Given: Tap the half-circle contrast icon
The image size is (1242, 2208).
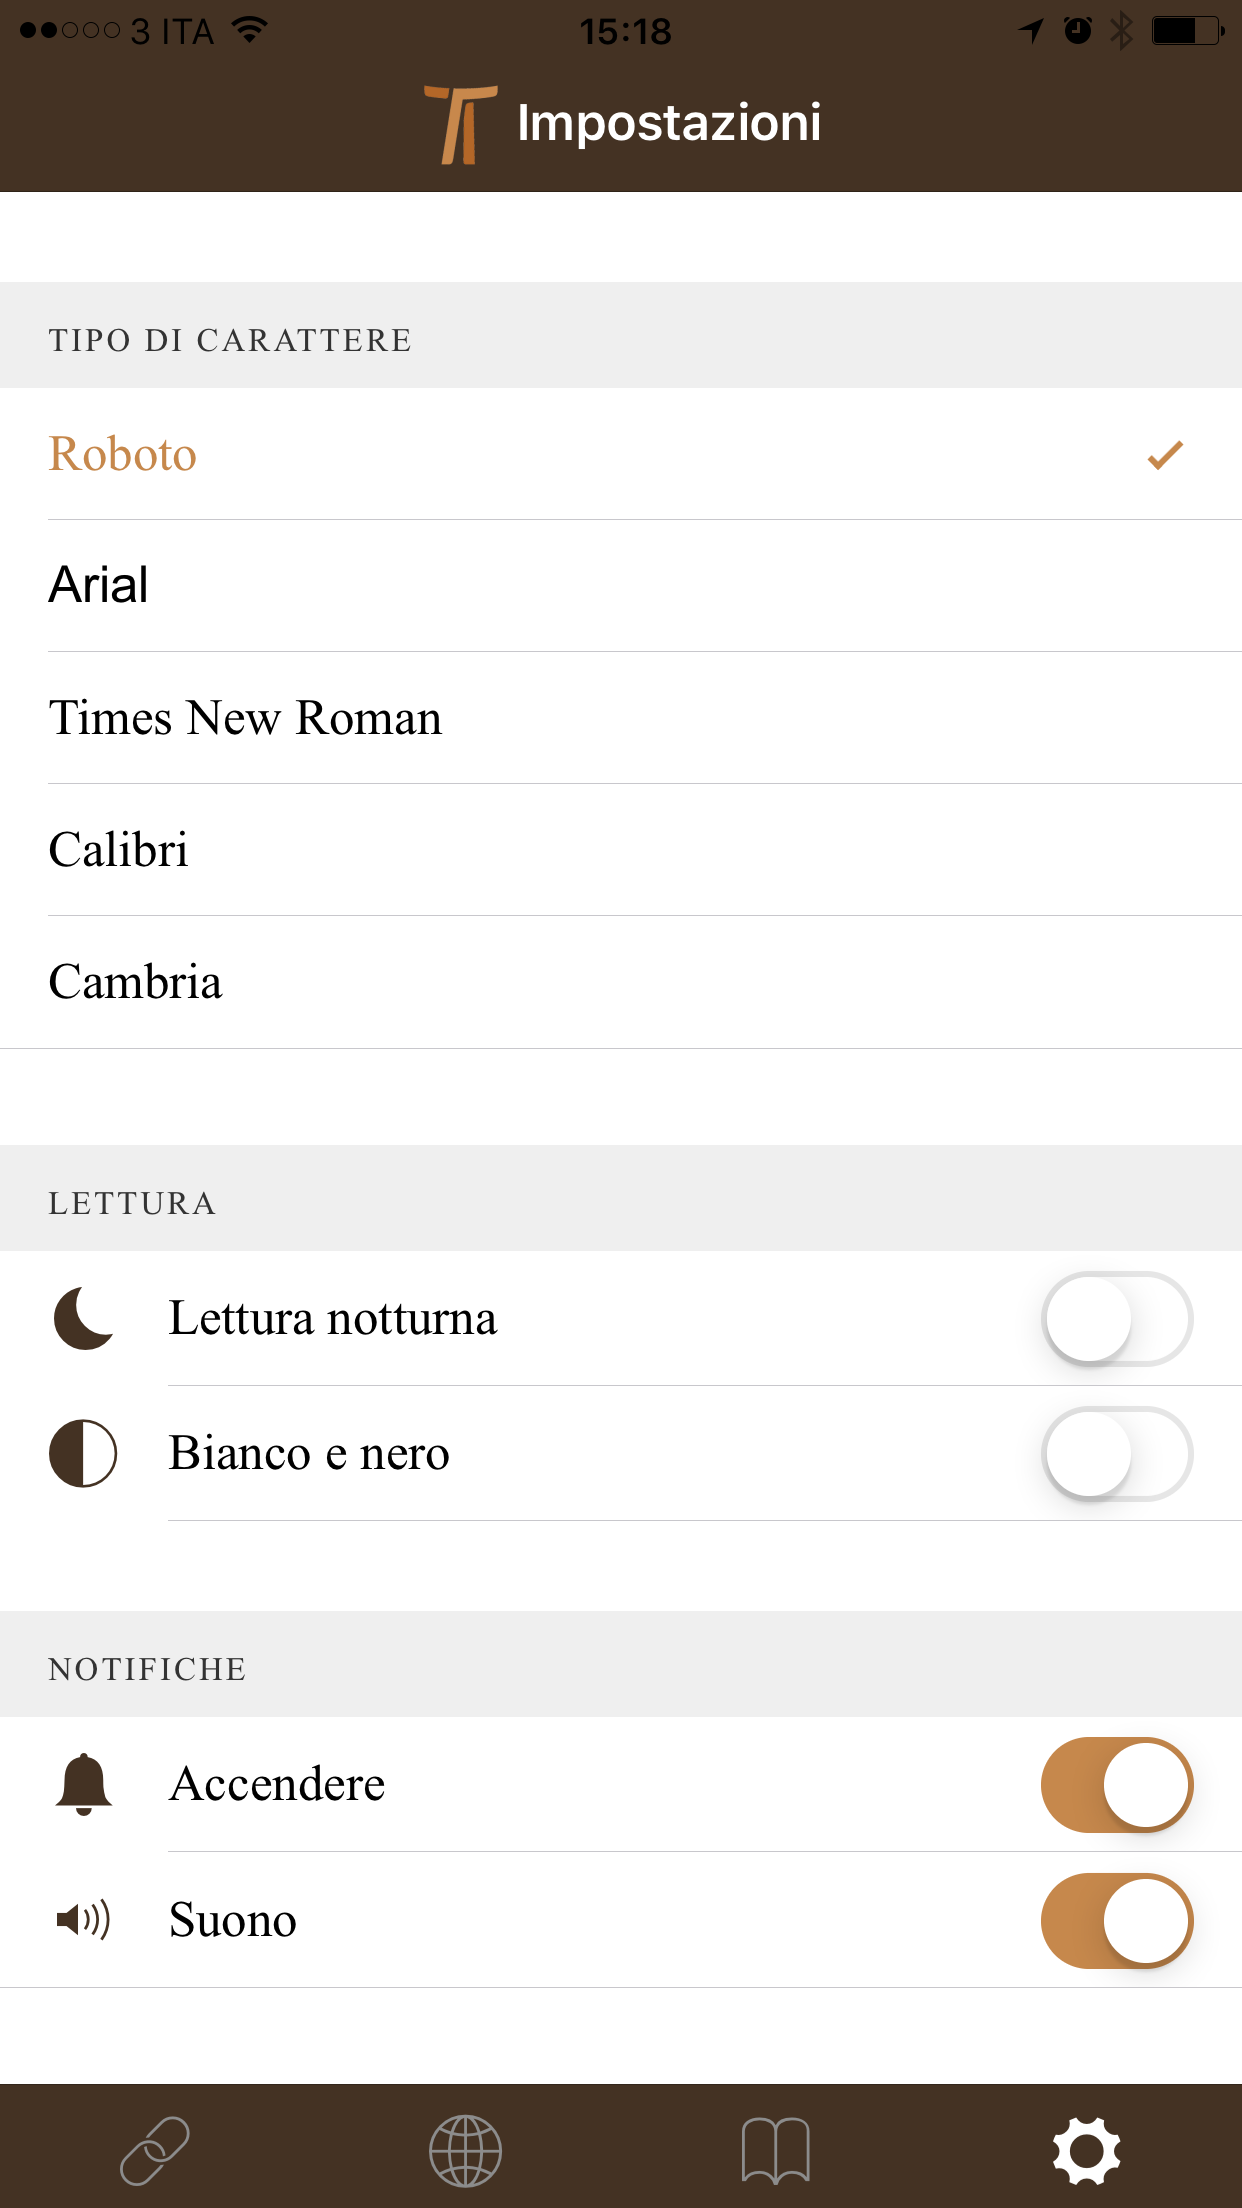Looking at the screenshot, I should click(83, 1453).
